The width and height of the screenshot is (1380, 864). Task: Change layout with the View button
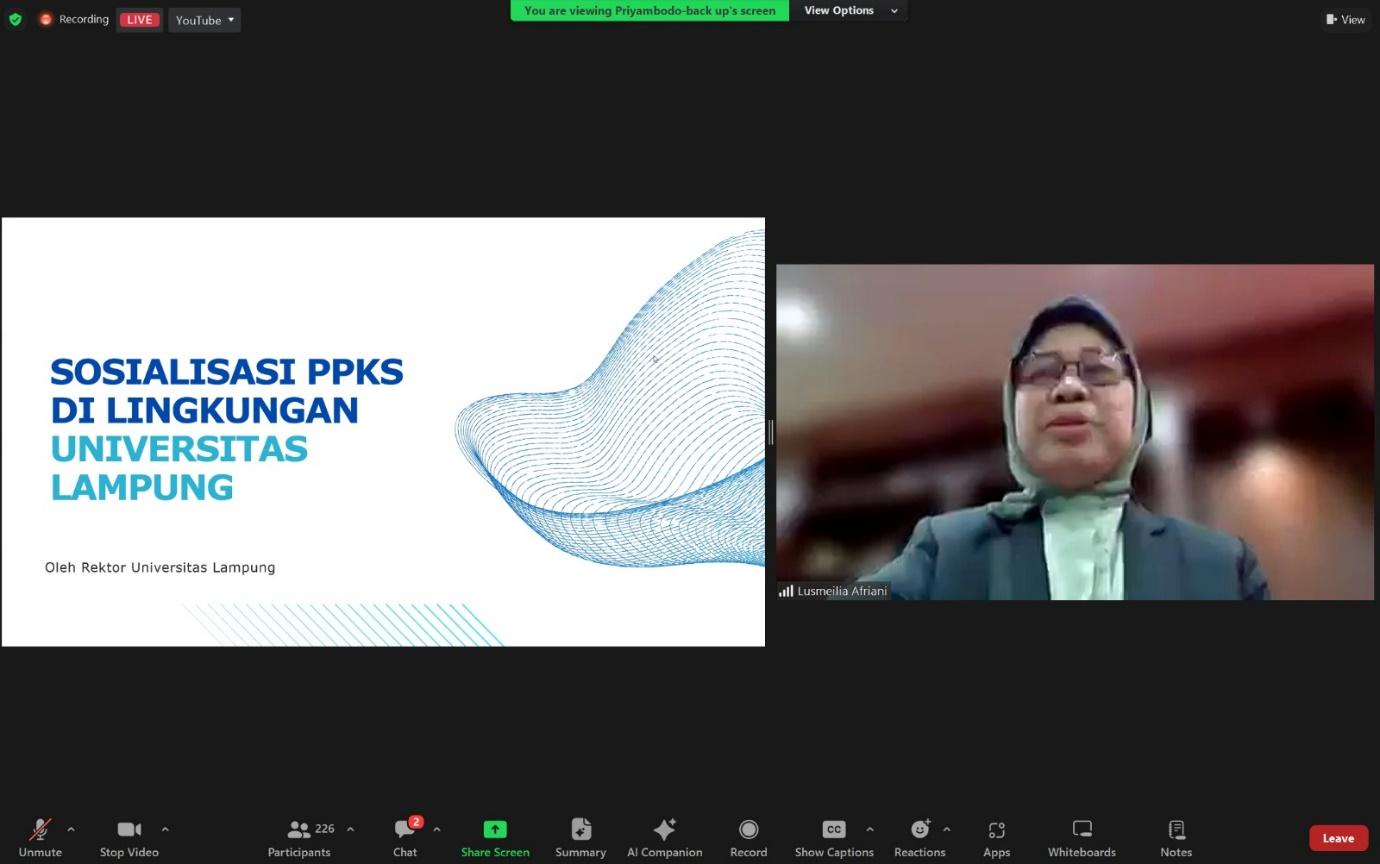click(x=1345, y=19)
